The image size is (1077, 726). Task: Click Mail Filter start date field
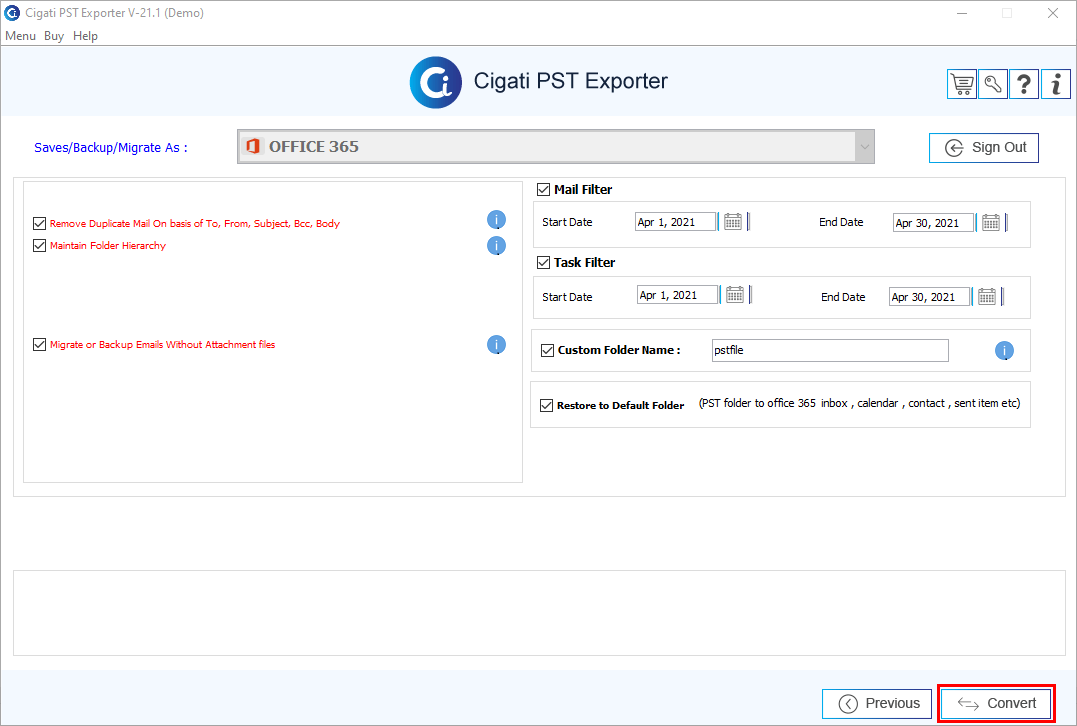675,222
